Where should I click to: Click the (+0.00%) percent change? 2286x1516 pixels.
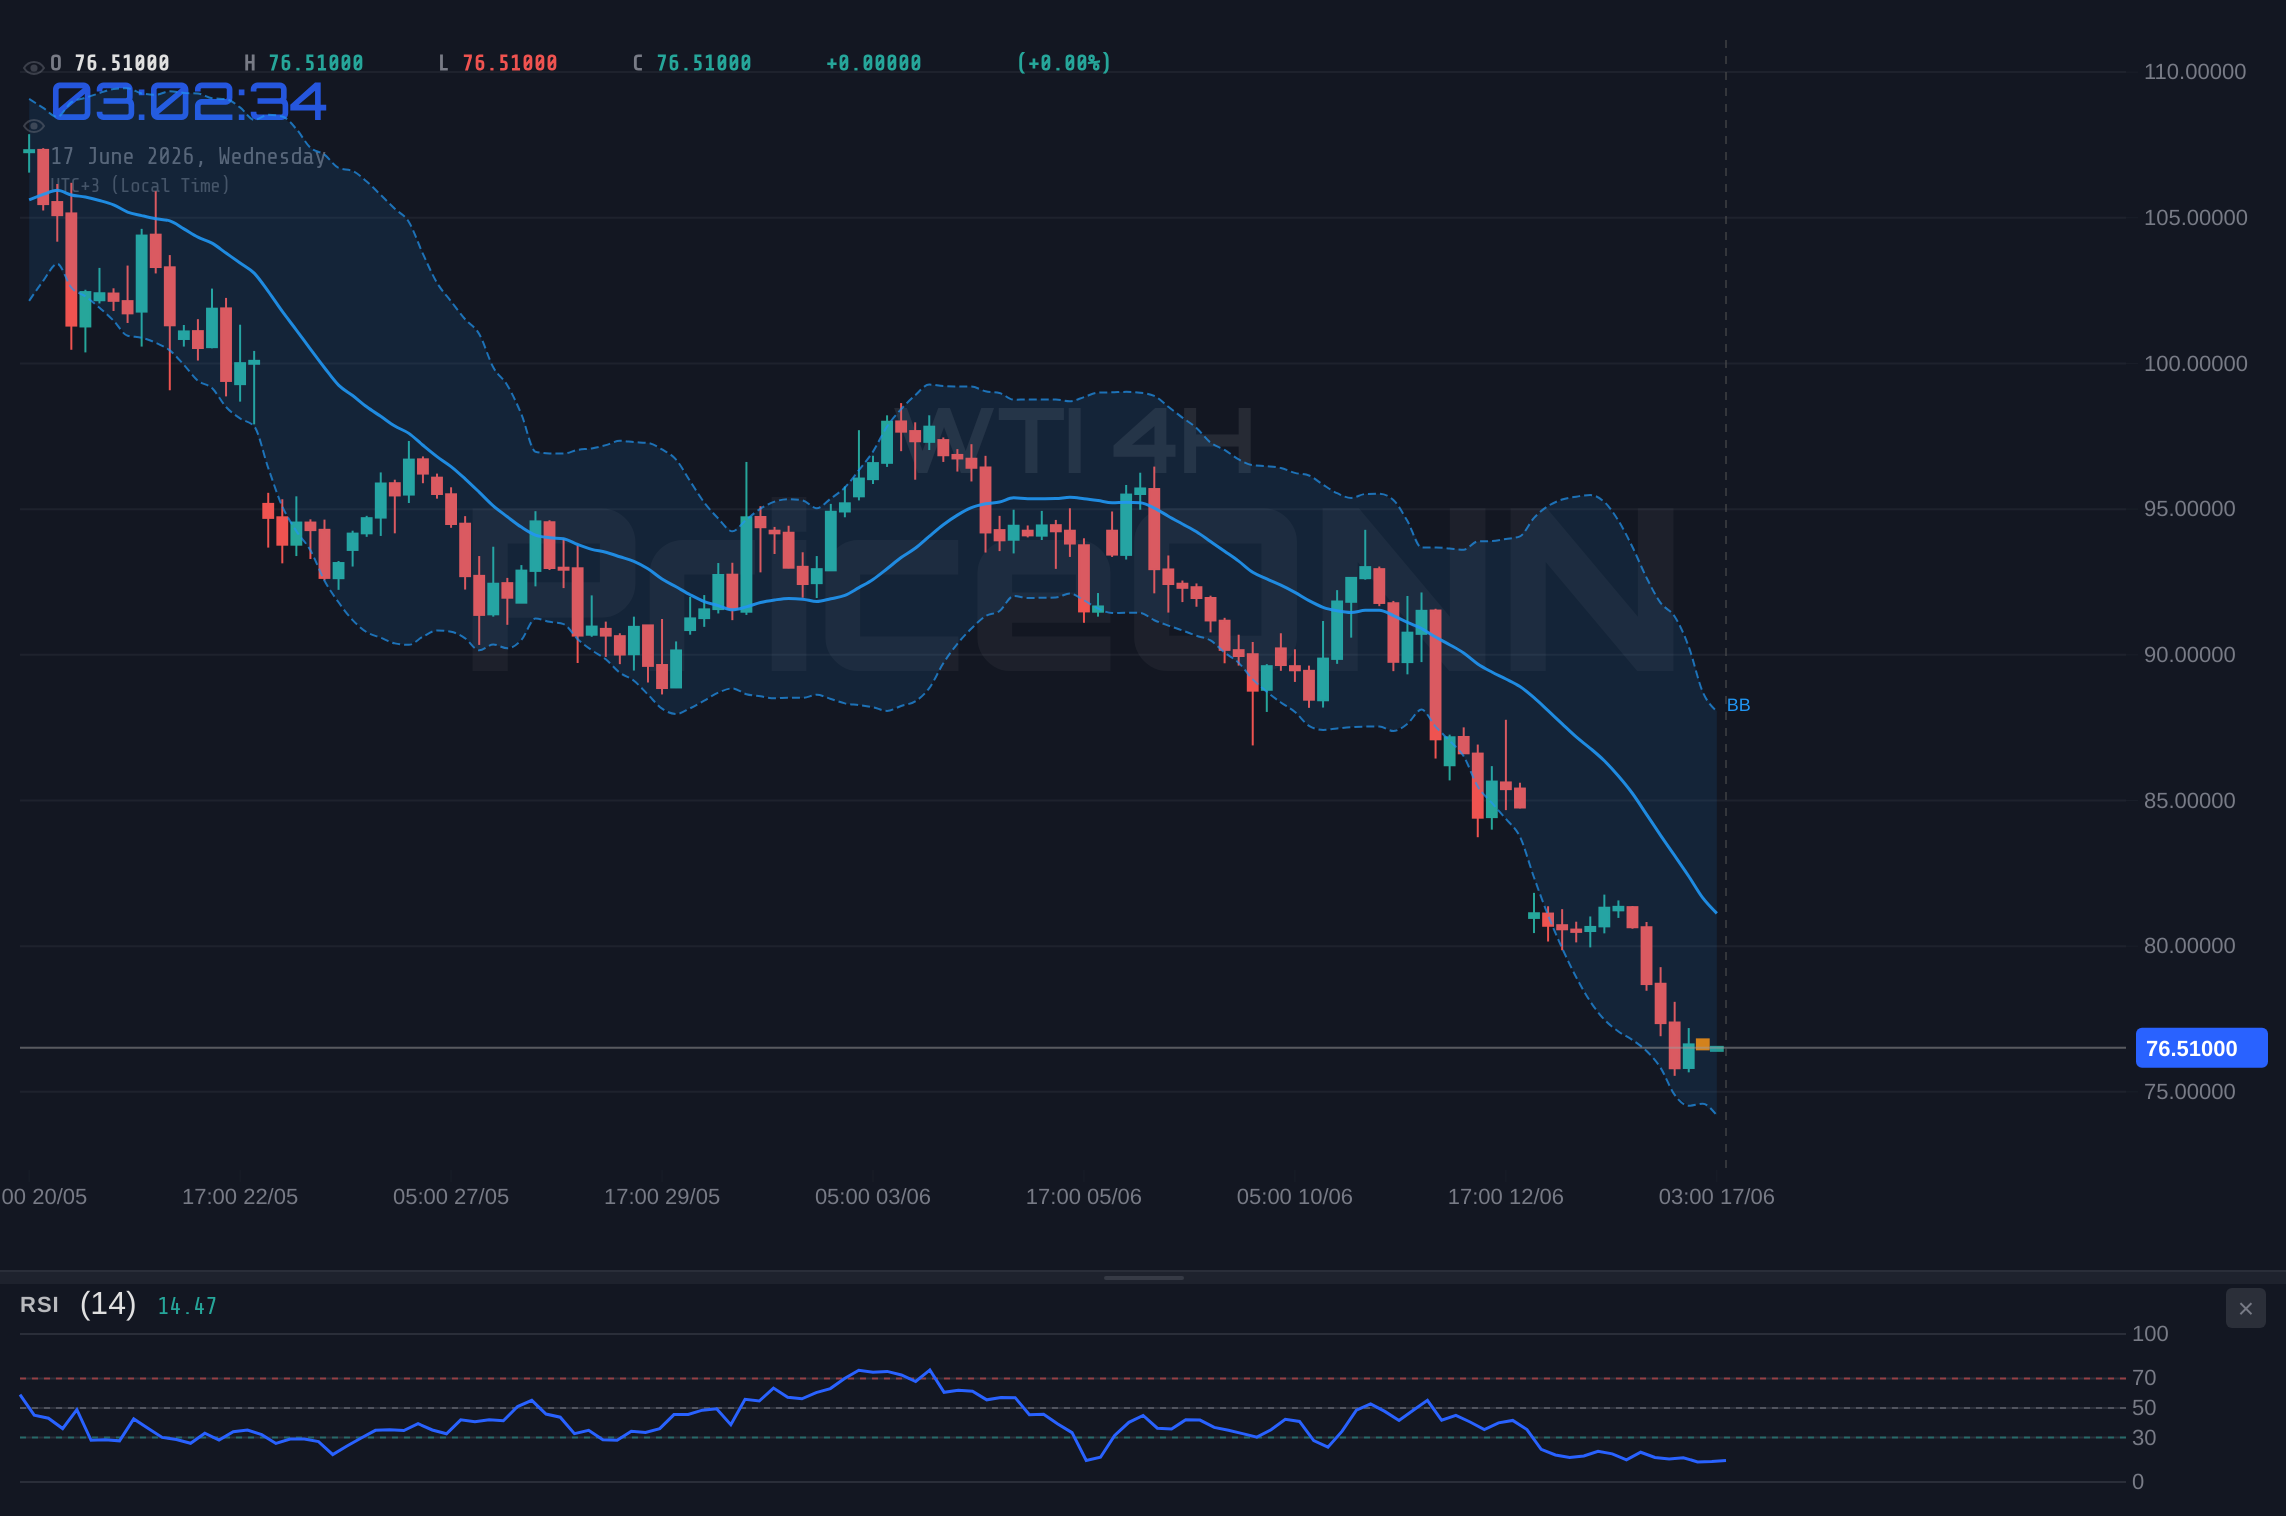1064,63
